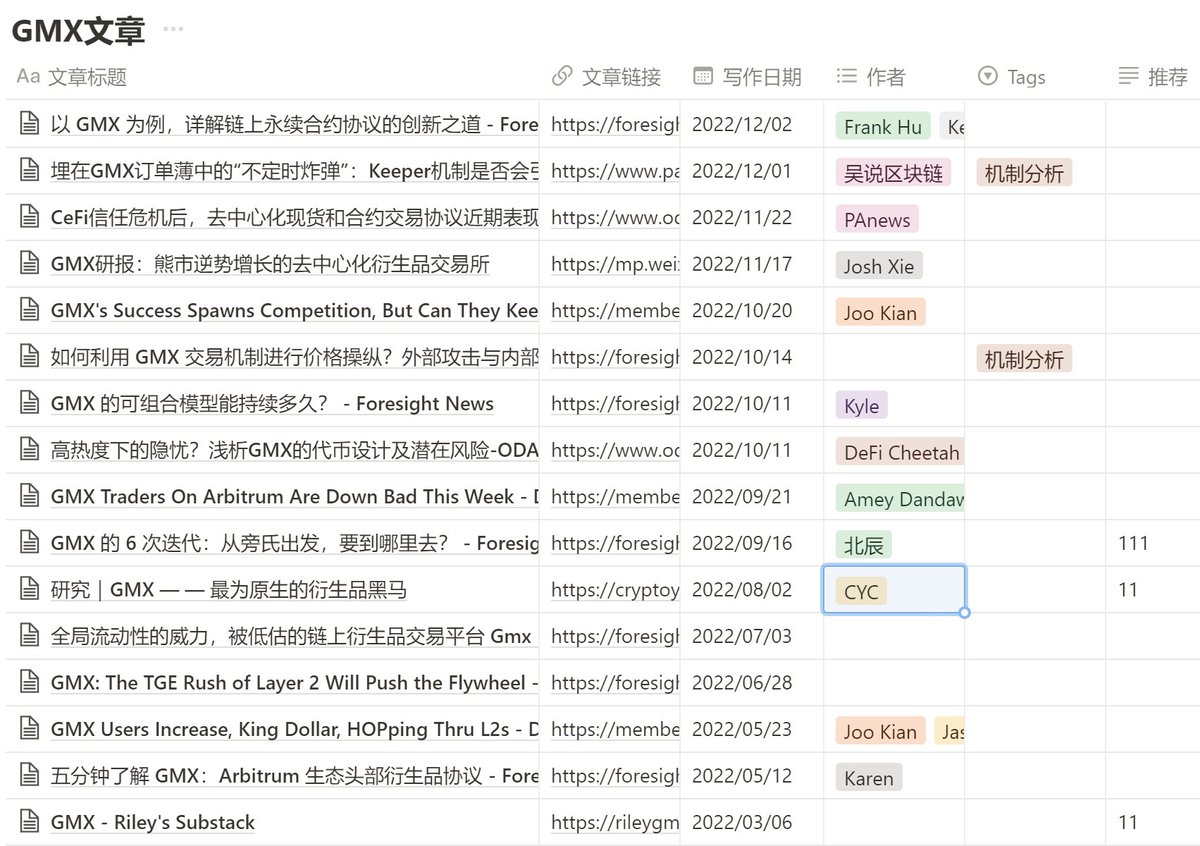Click page icon of GMX研报 row
This screenshot has height=846, width=1200.
click(x=30, y=264)
